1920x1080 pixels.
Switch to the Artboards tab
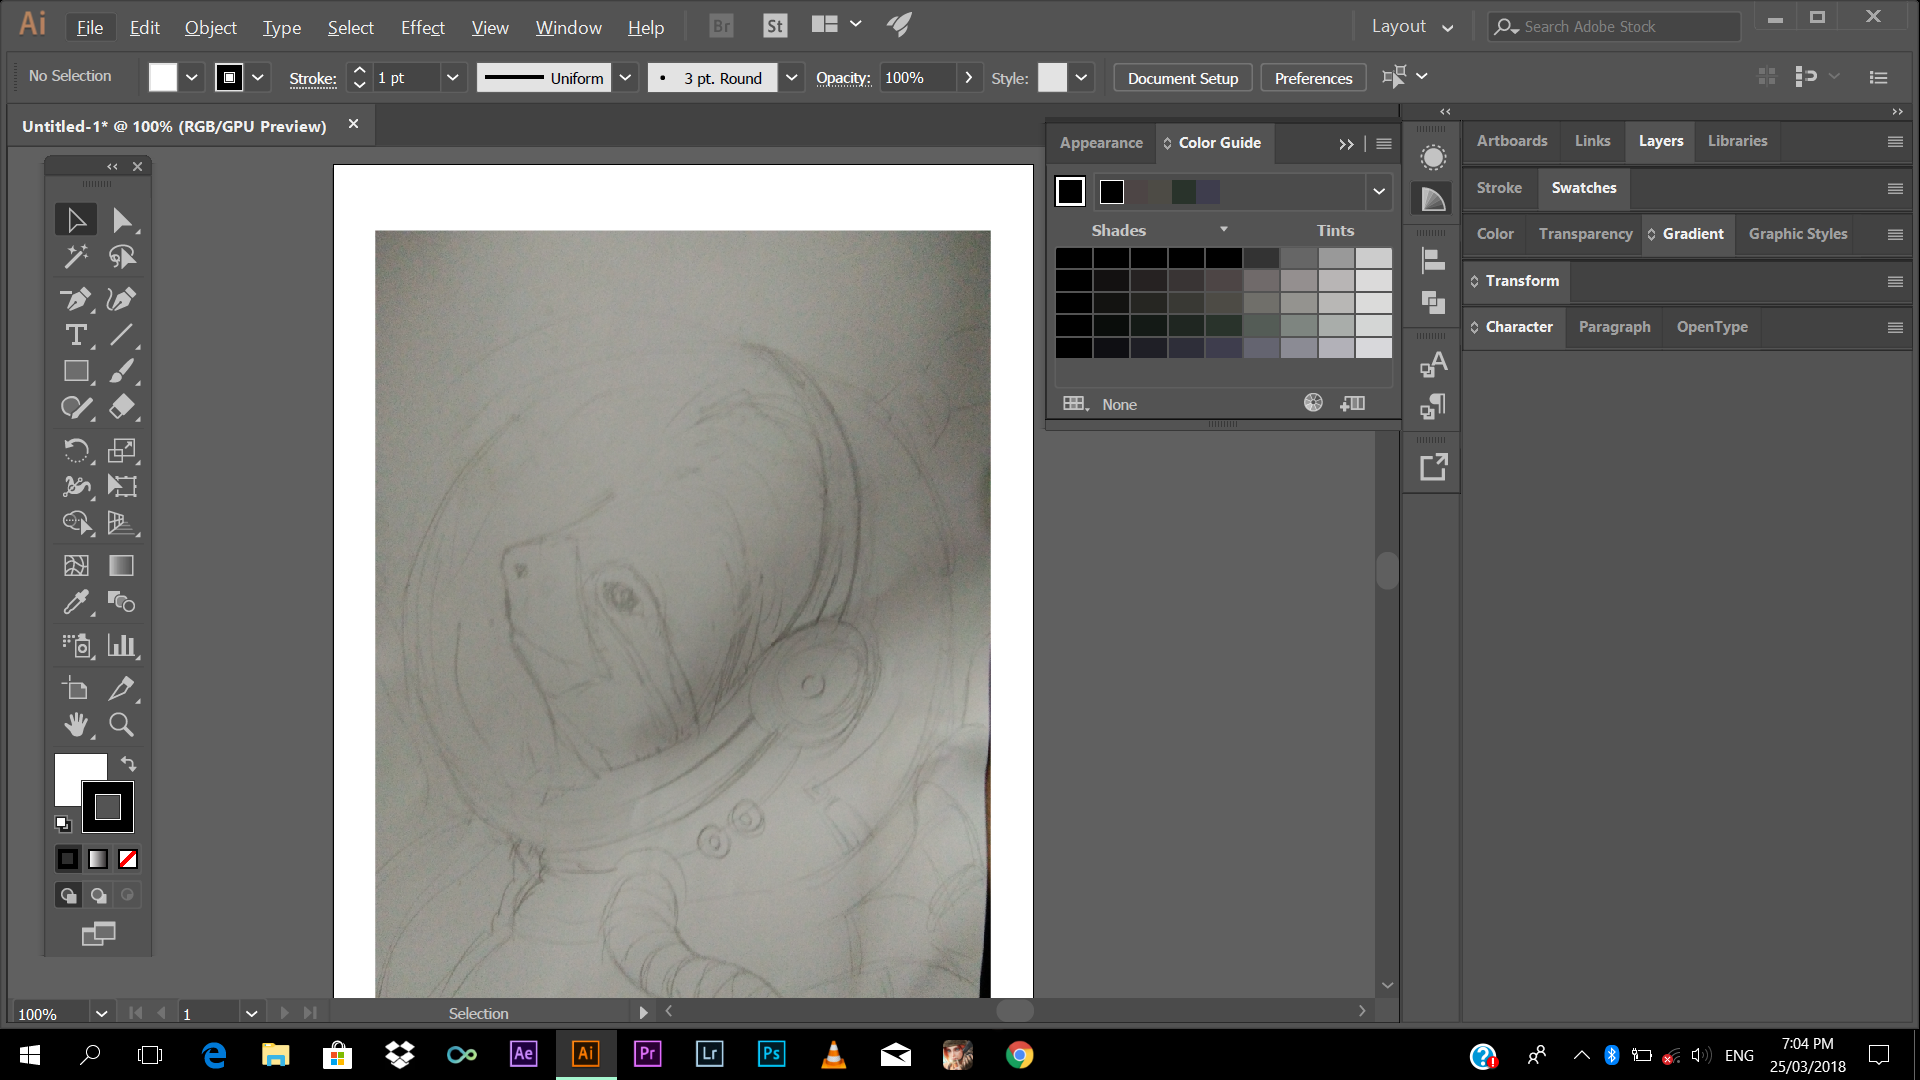[x=1512, y=141]
